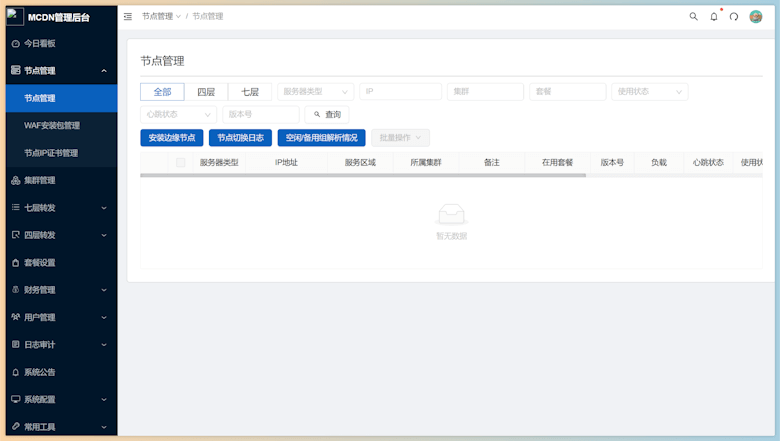Click 节点切换日志 button
780x441 pixels.
point(240,138)
